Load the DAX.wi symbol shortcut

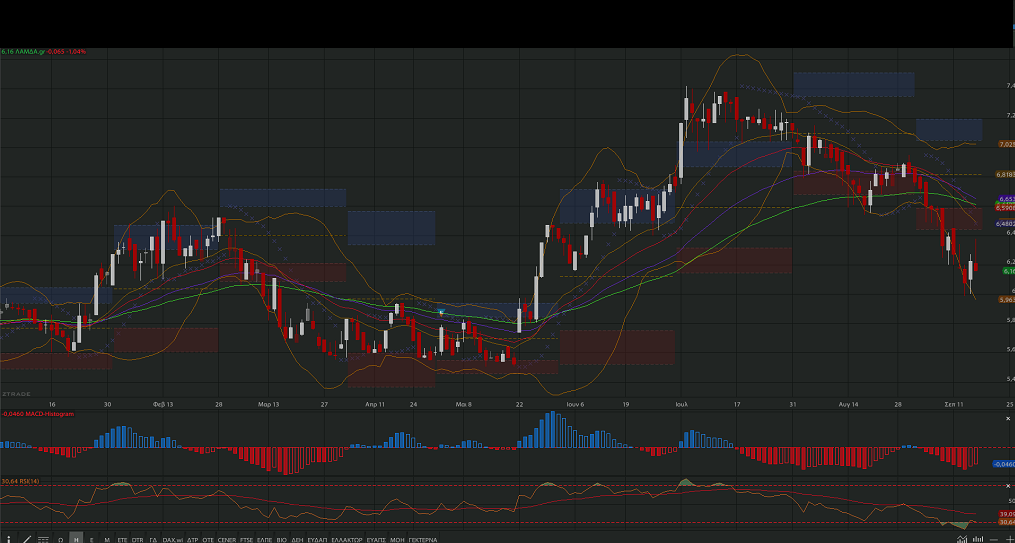[x=173, y=539]
